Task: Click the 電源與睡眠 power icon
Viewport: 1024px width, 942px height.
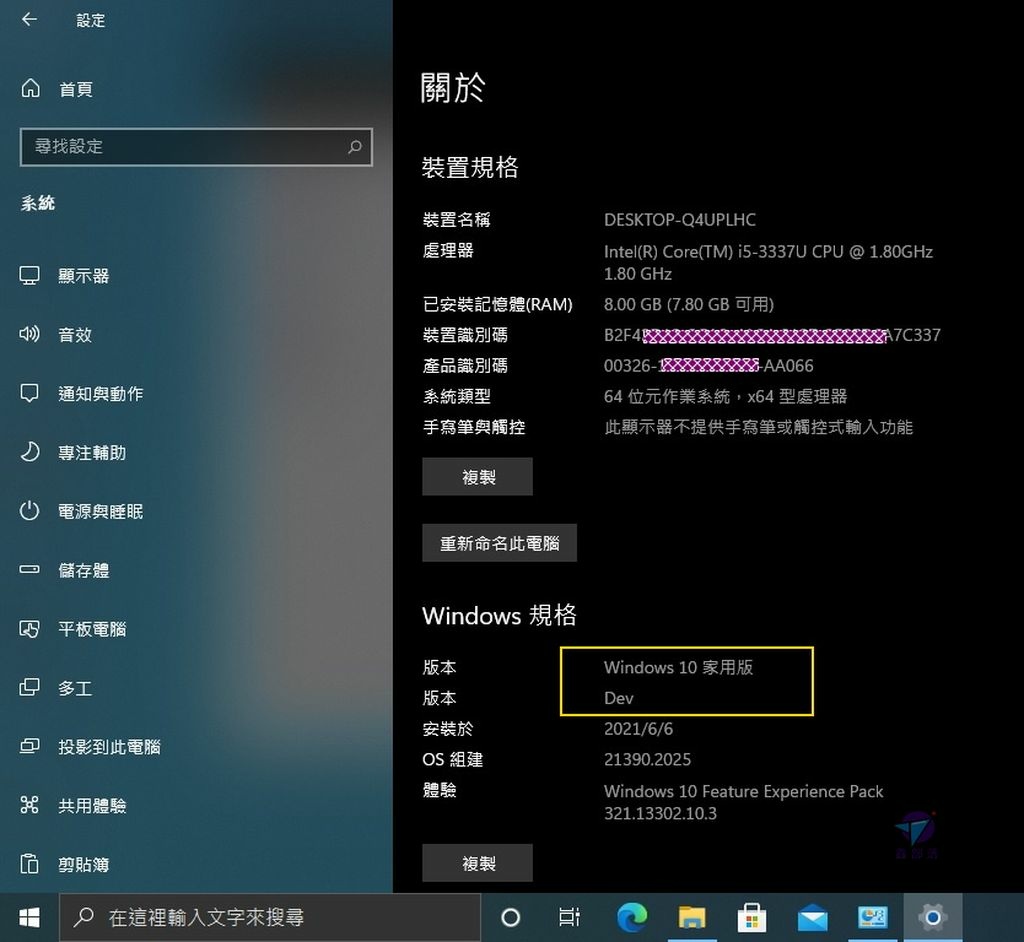Action: [29, 511]
